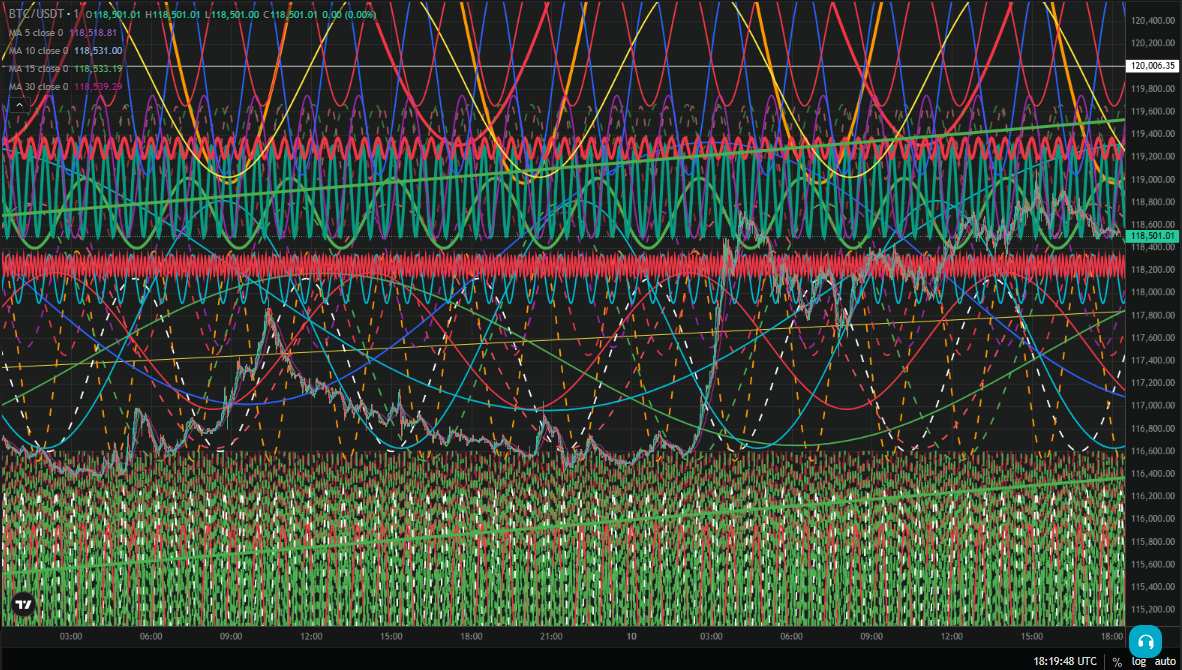Click the date label 10 on time axis

click(x=631, y=636)
